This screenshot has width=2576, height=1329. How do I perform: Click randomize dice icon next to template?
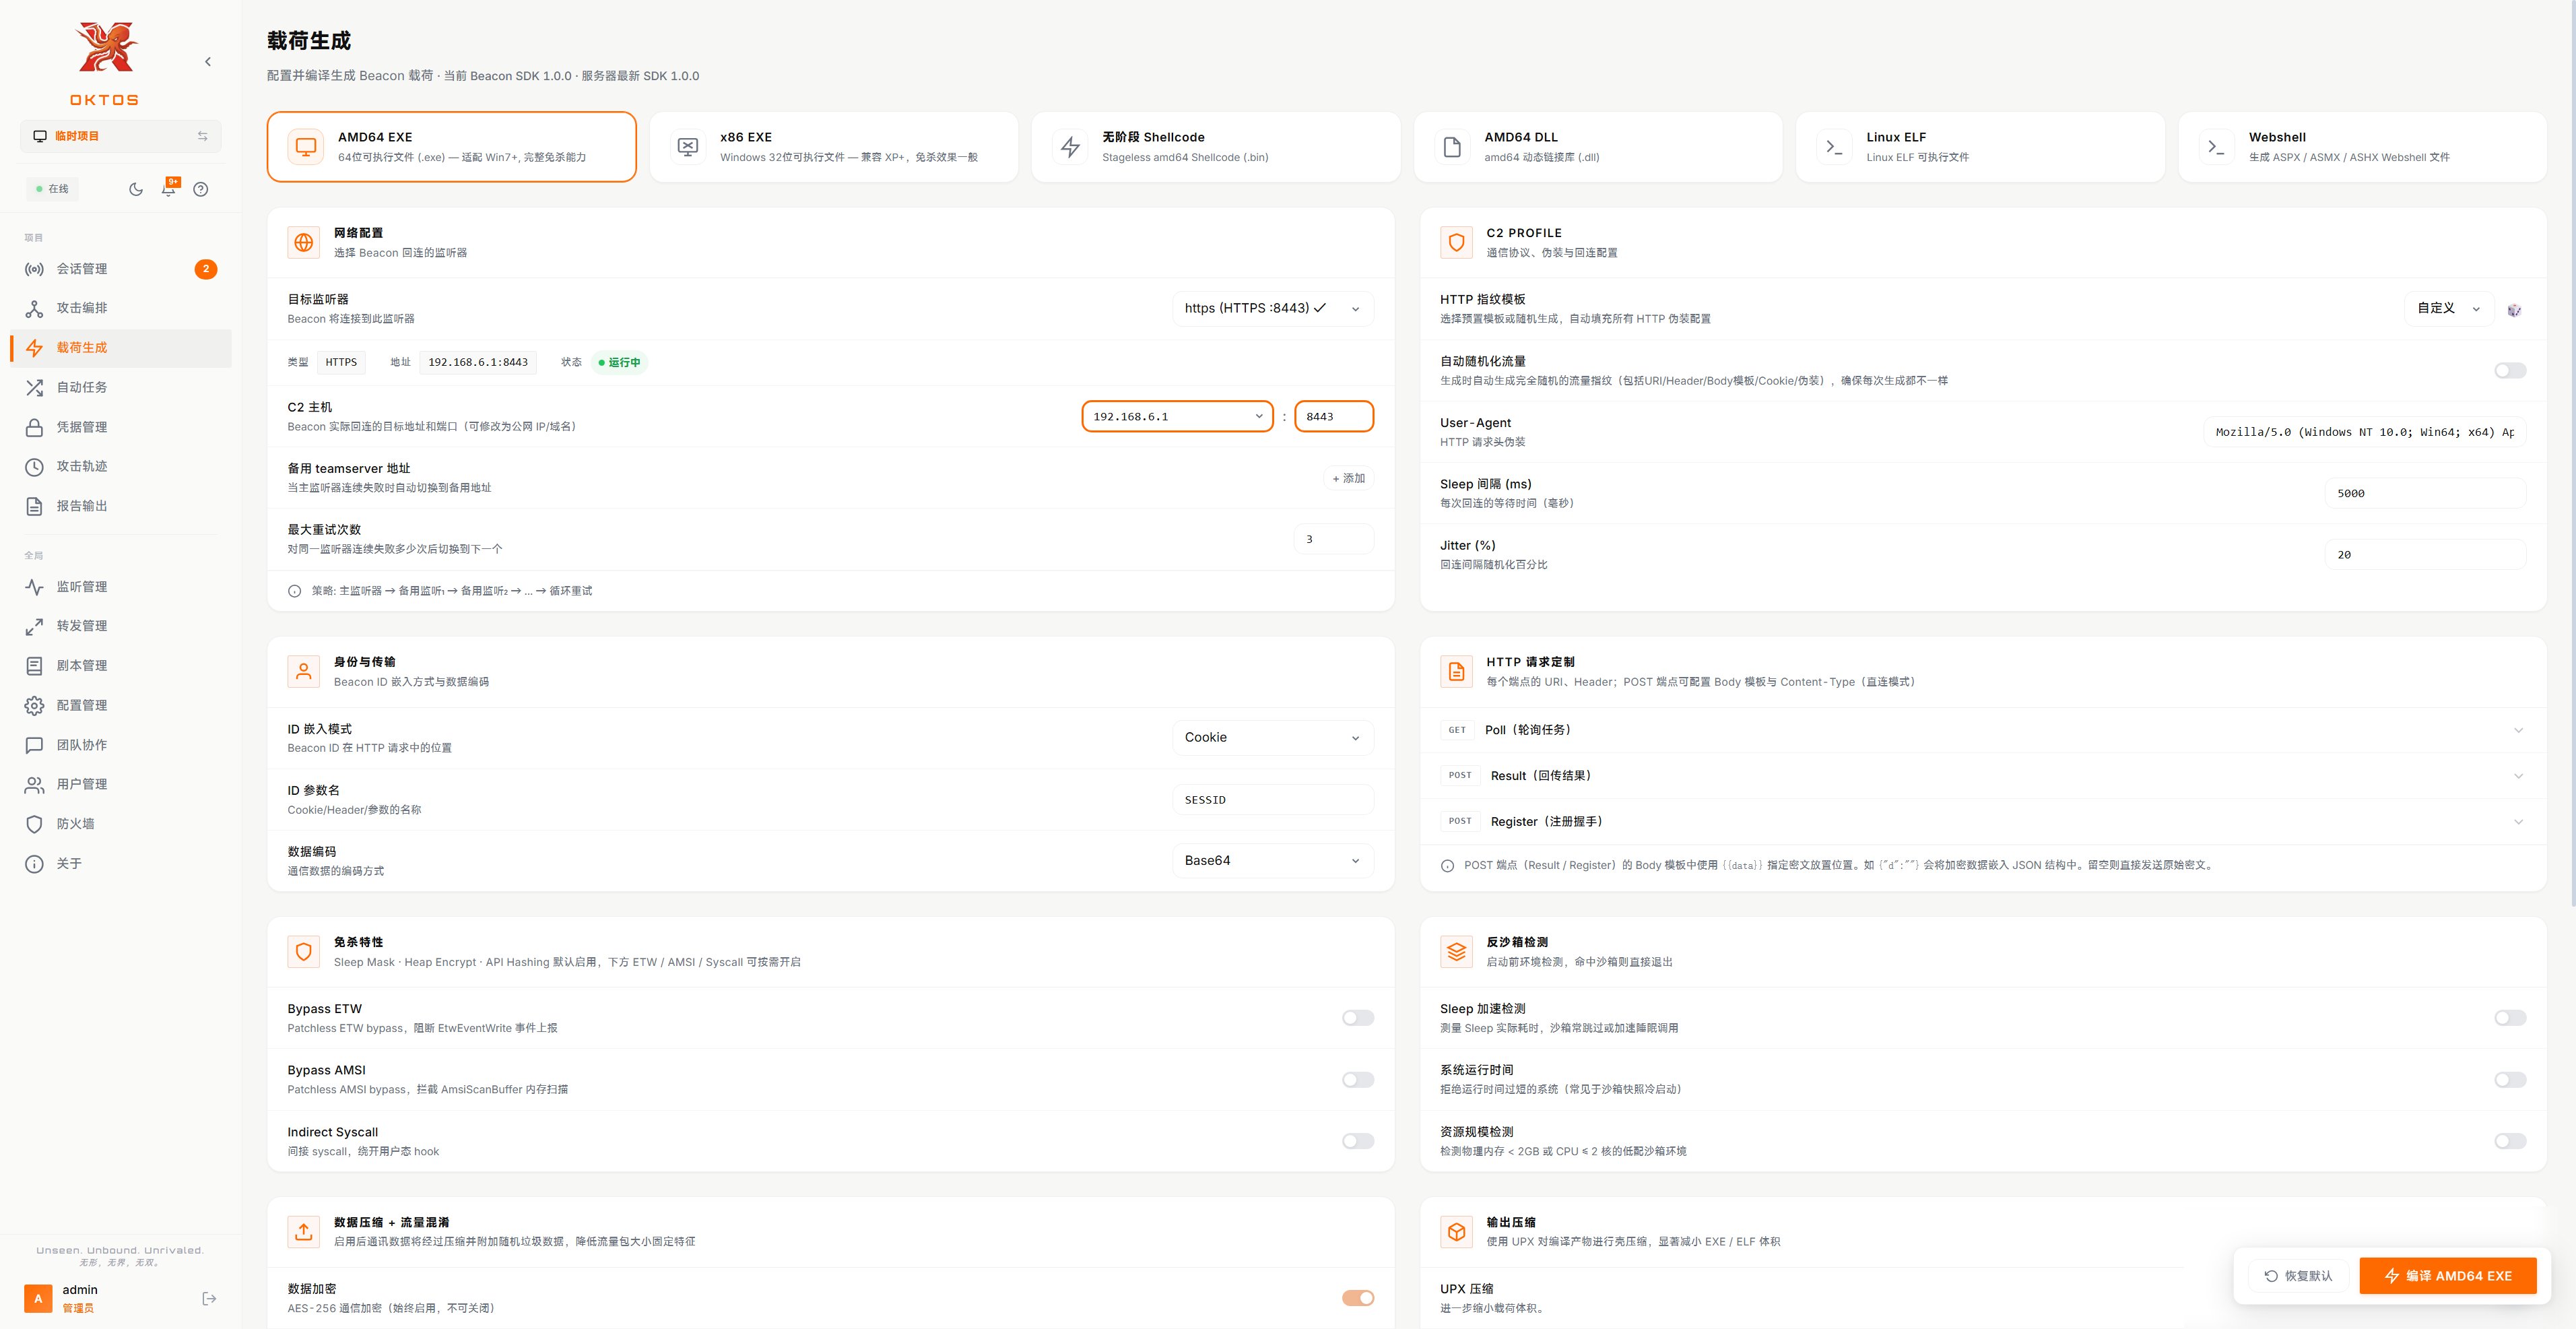(x=2514, y=310)
